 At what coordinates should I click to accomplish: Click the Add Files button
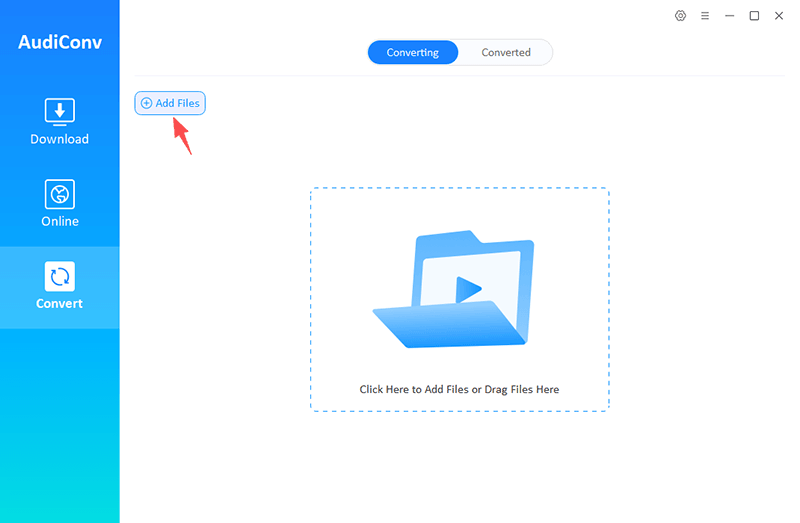point(170,103)
